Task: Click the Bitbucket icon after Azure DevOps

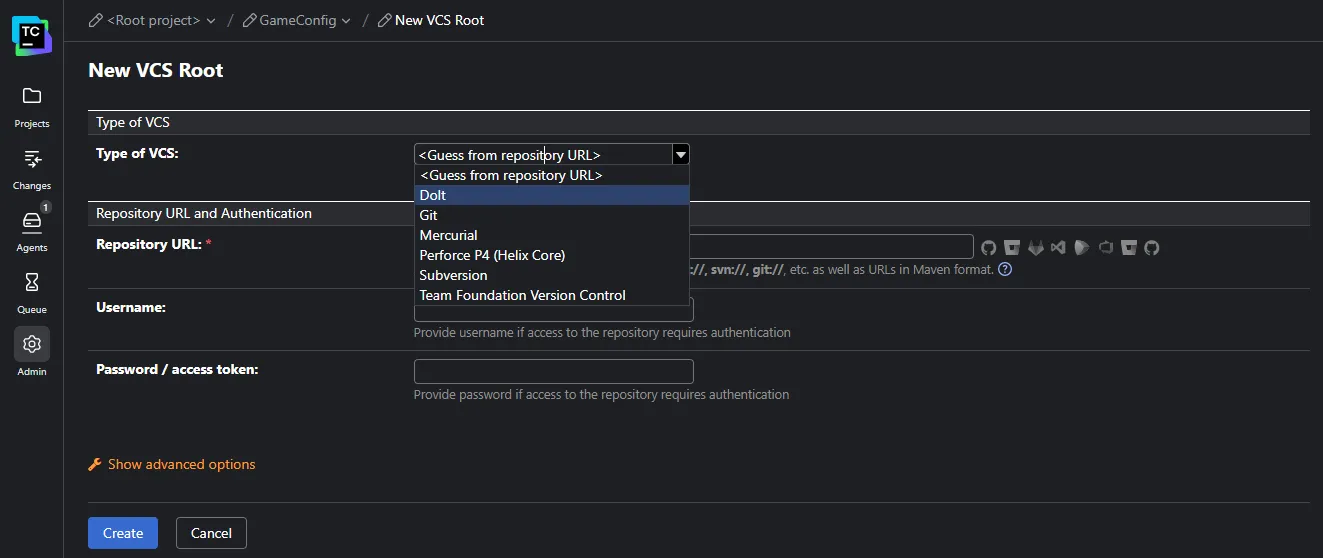Action: (1129, 248)
